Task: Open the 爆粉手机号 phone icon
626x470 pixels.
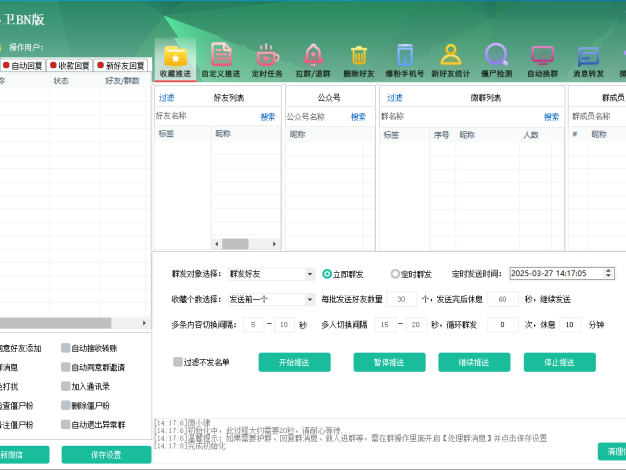Action: [x=404, y=60]
